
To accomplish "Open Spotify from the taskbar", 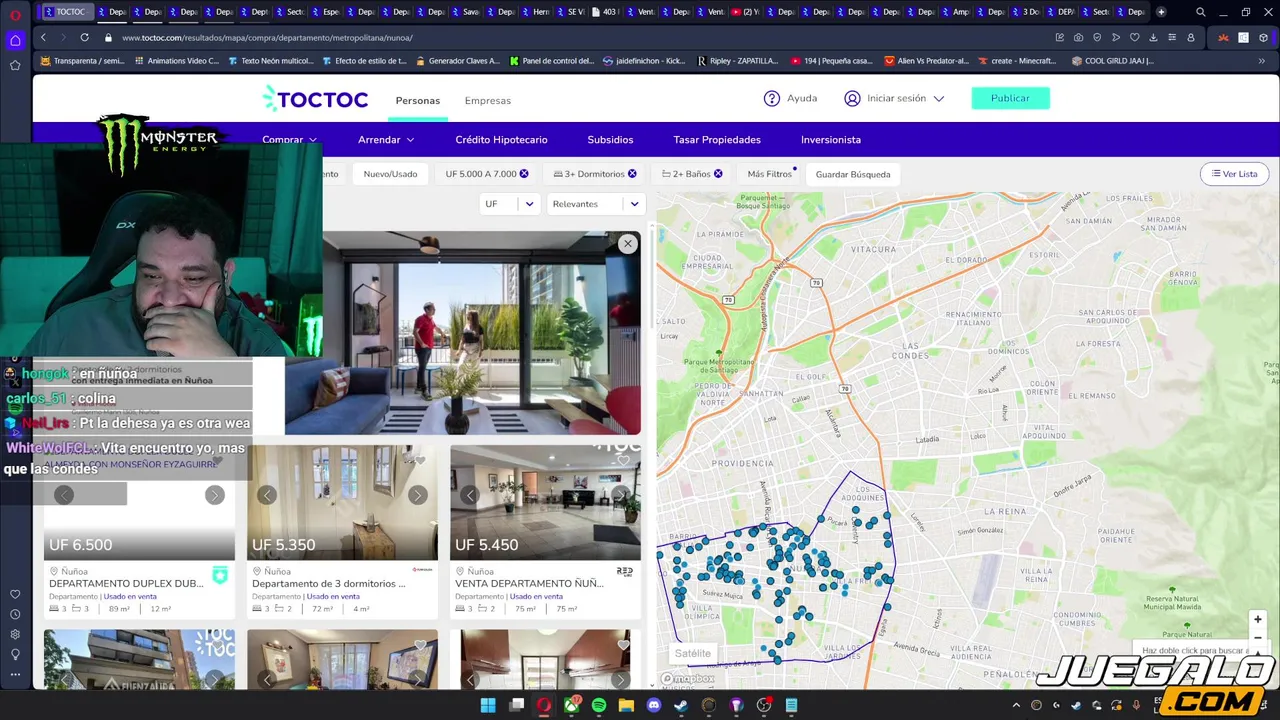I will (599, 706).
